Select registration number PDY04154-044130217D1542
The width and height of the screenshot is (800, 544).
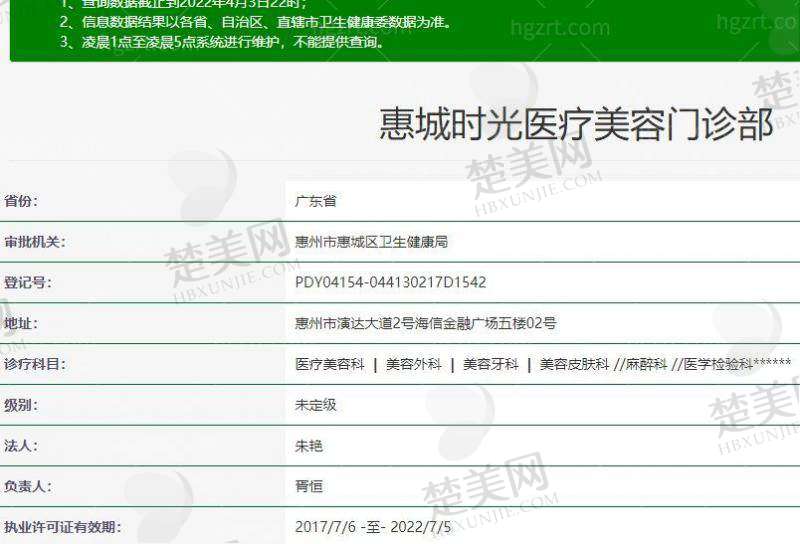(x=390, y=283)
